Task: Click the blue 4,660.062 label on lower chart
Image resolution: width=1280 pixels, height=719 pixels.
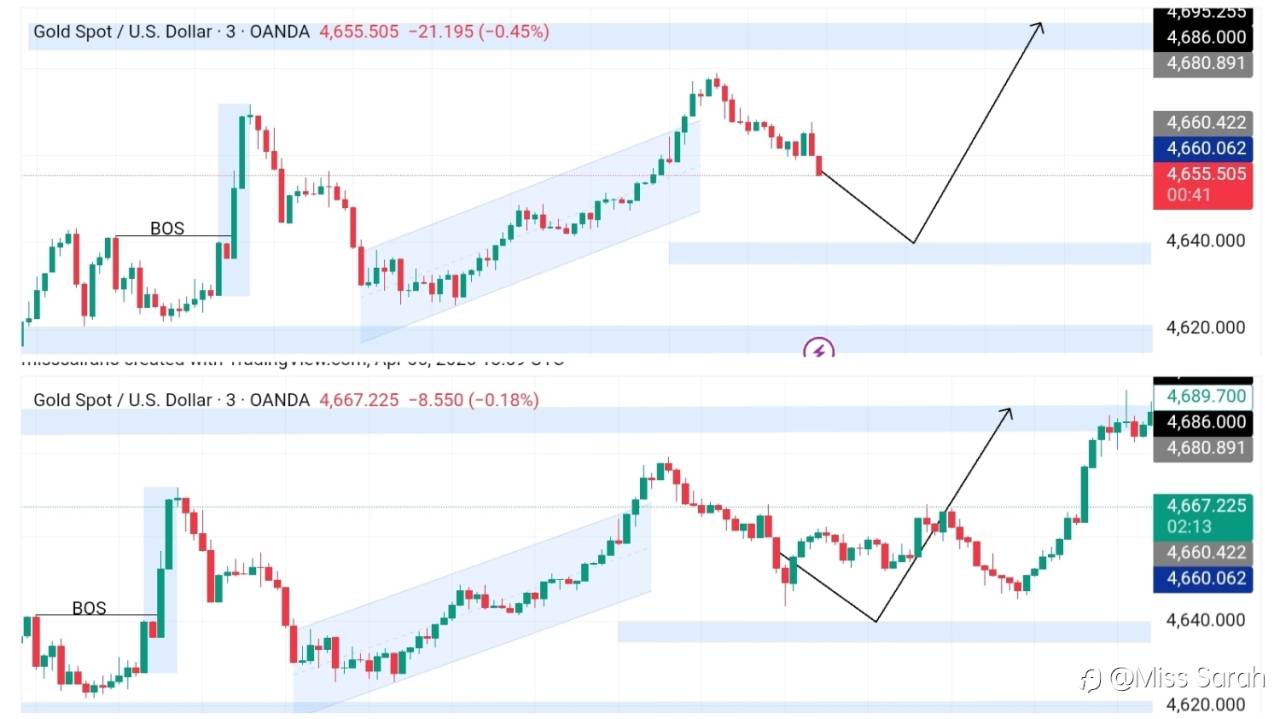Action: coord(1203,577)
